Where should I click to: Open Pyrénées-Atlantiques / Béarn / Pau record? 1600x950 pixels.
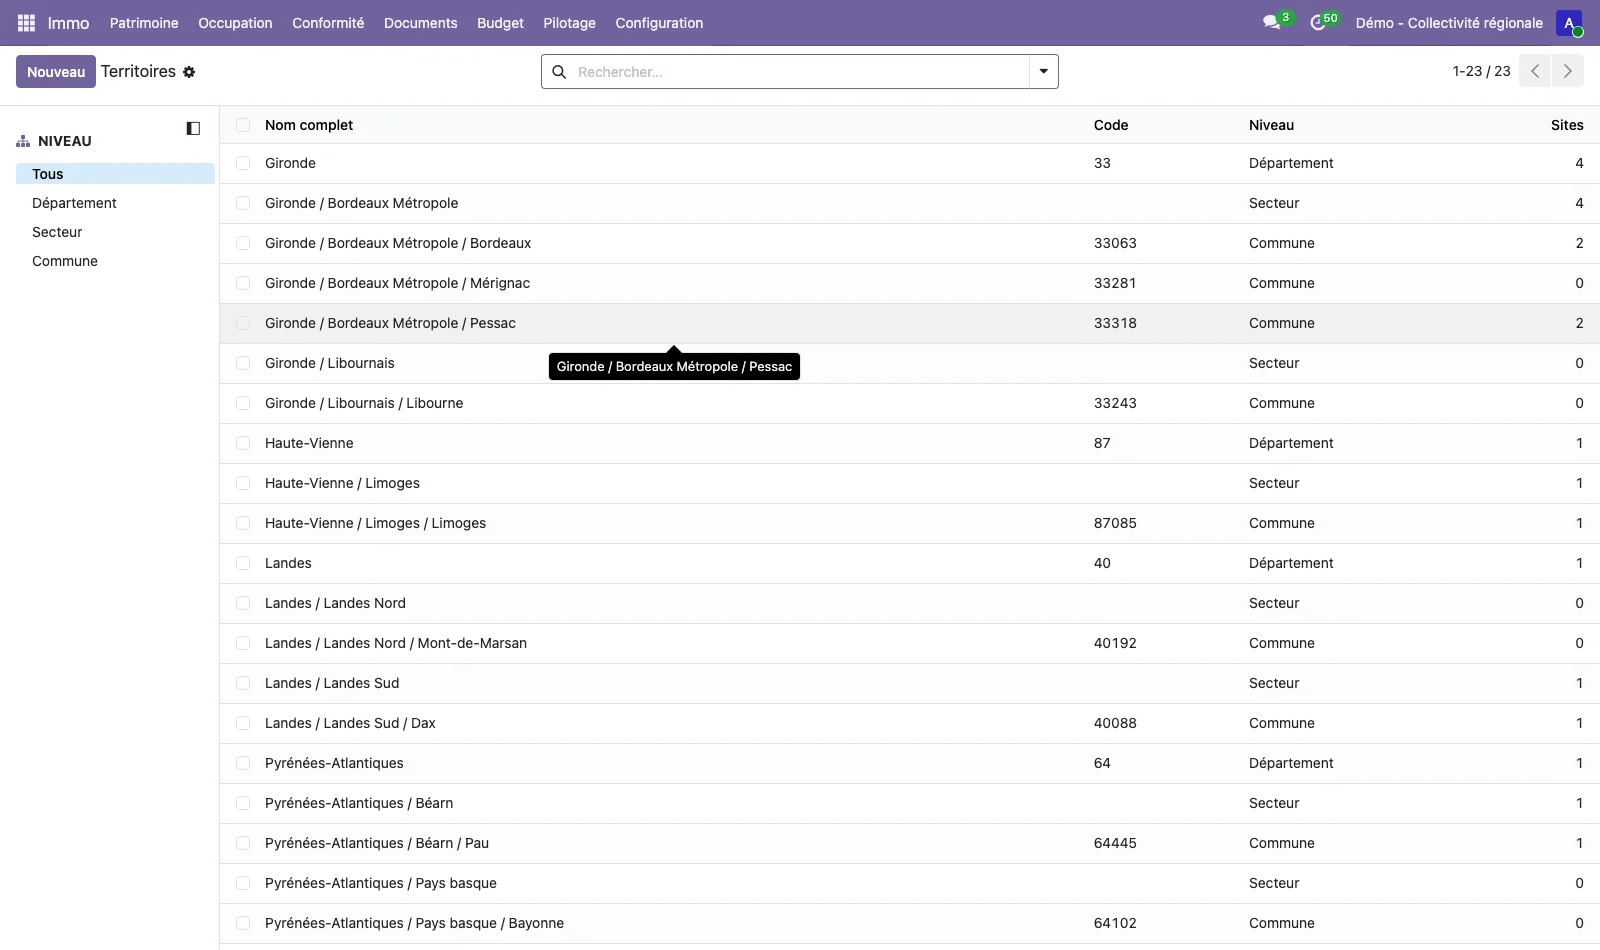(x=377, y=843)
